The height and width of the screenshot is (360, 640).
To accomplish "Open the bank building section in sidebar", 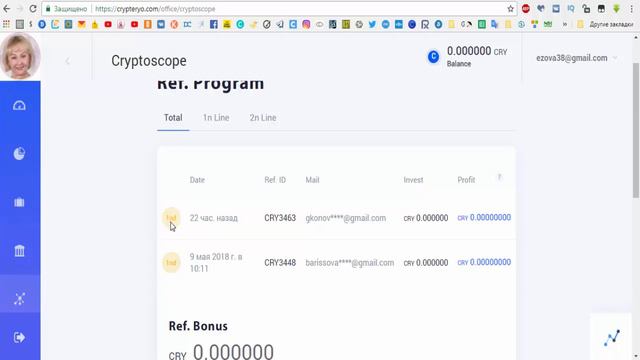I will pos(19,251).
